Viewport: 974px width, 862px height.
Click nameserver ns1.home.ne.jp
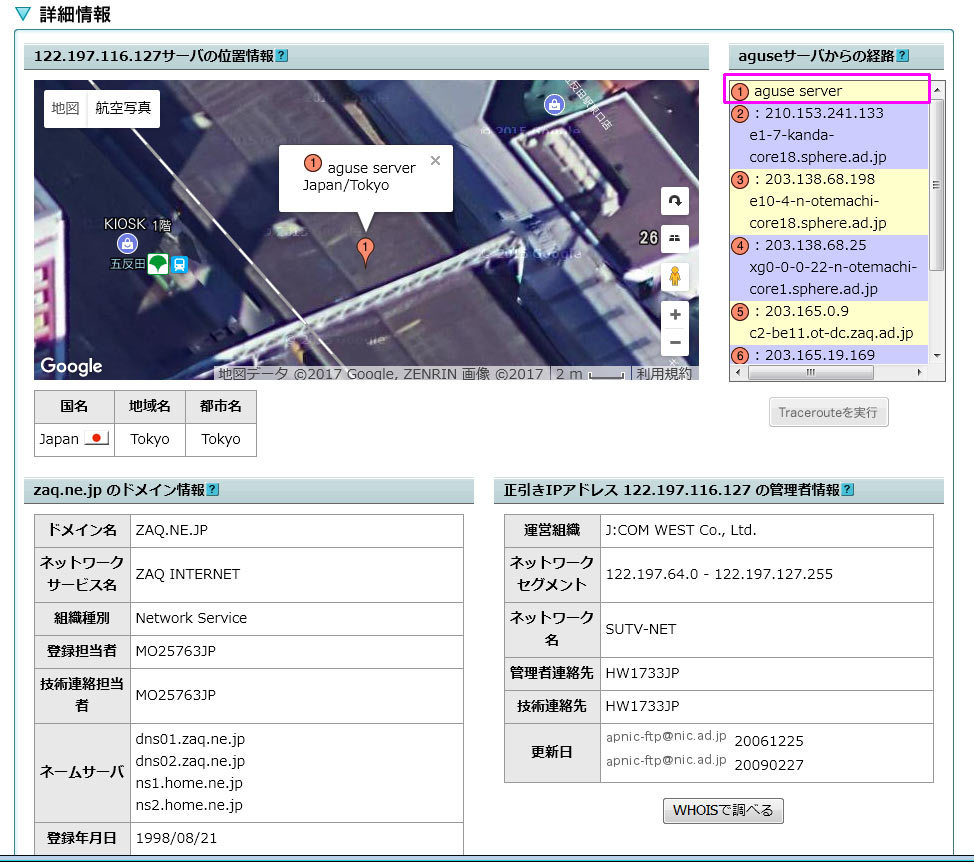click(189, 783)
